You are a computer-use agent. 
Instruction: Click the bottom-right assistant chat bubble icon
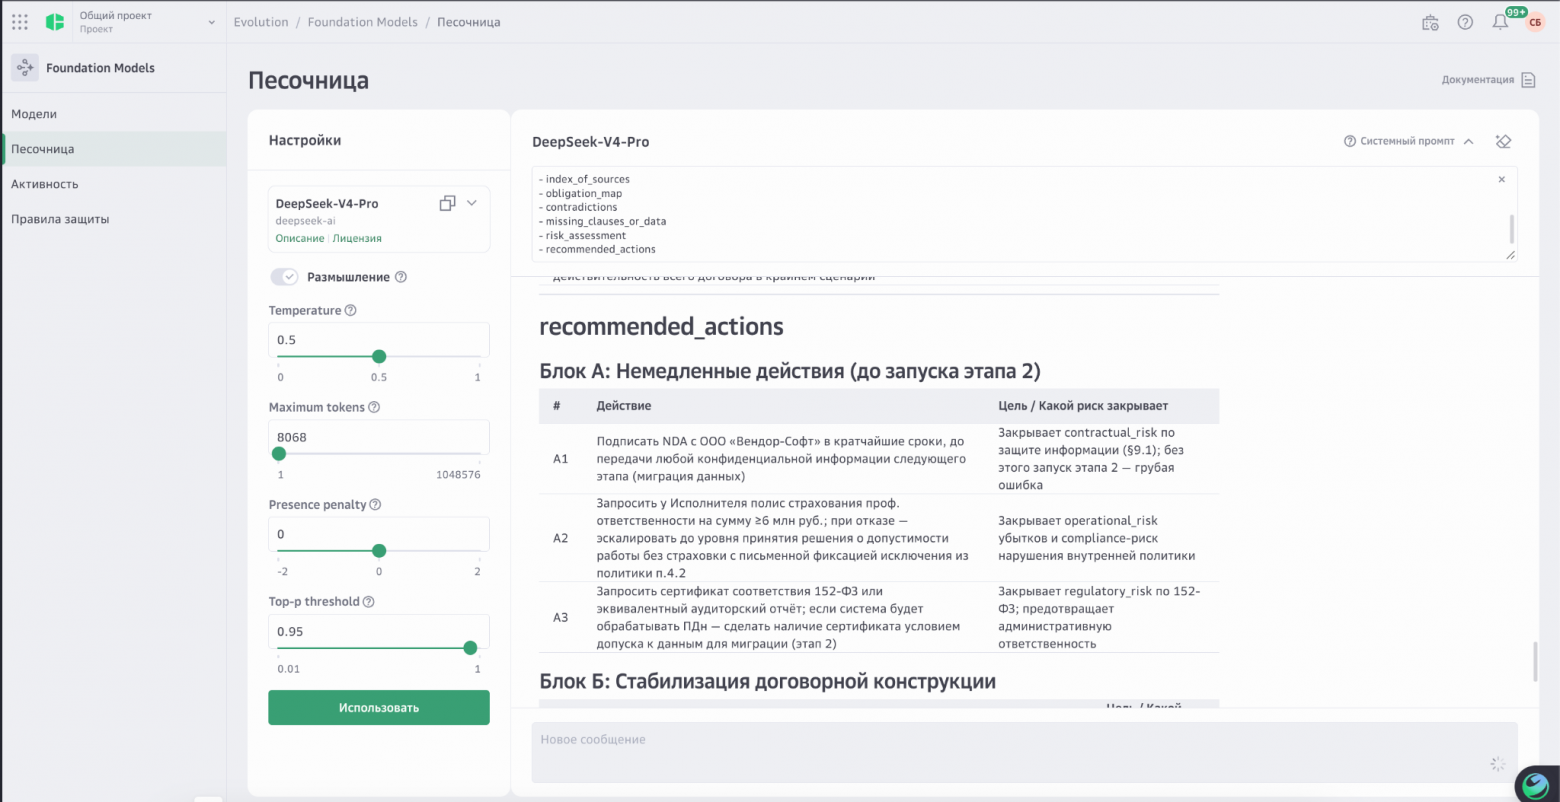click(1535, 784)
